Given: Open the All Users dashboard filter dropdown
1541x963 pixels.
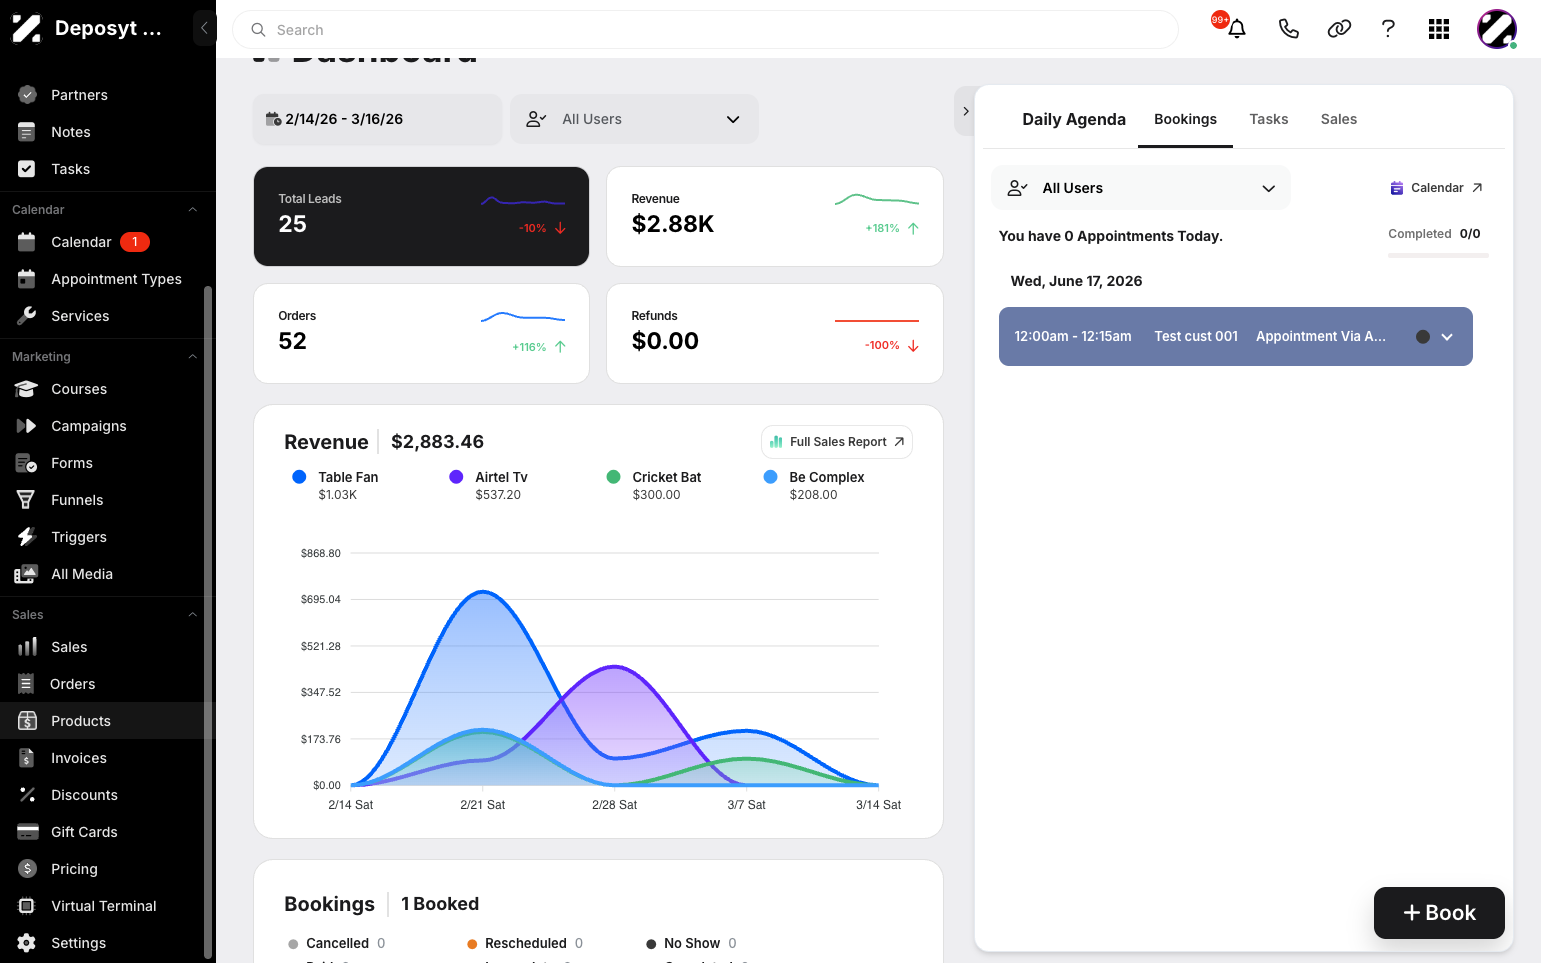Looking at the screenshot, I should pyautogui.click(x=634, y=119).
